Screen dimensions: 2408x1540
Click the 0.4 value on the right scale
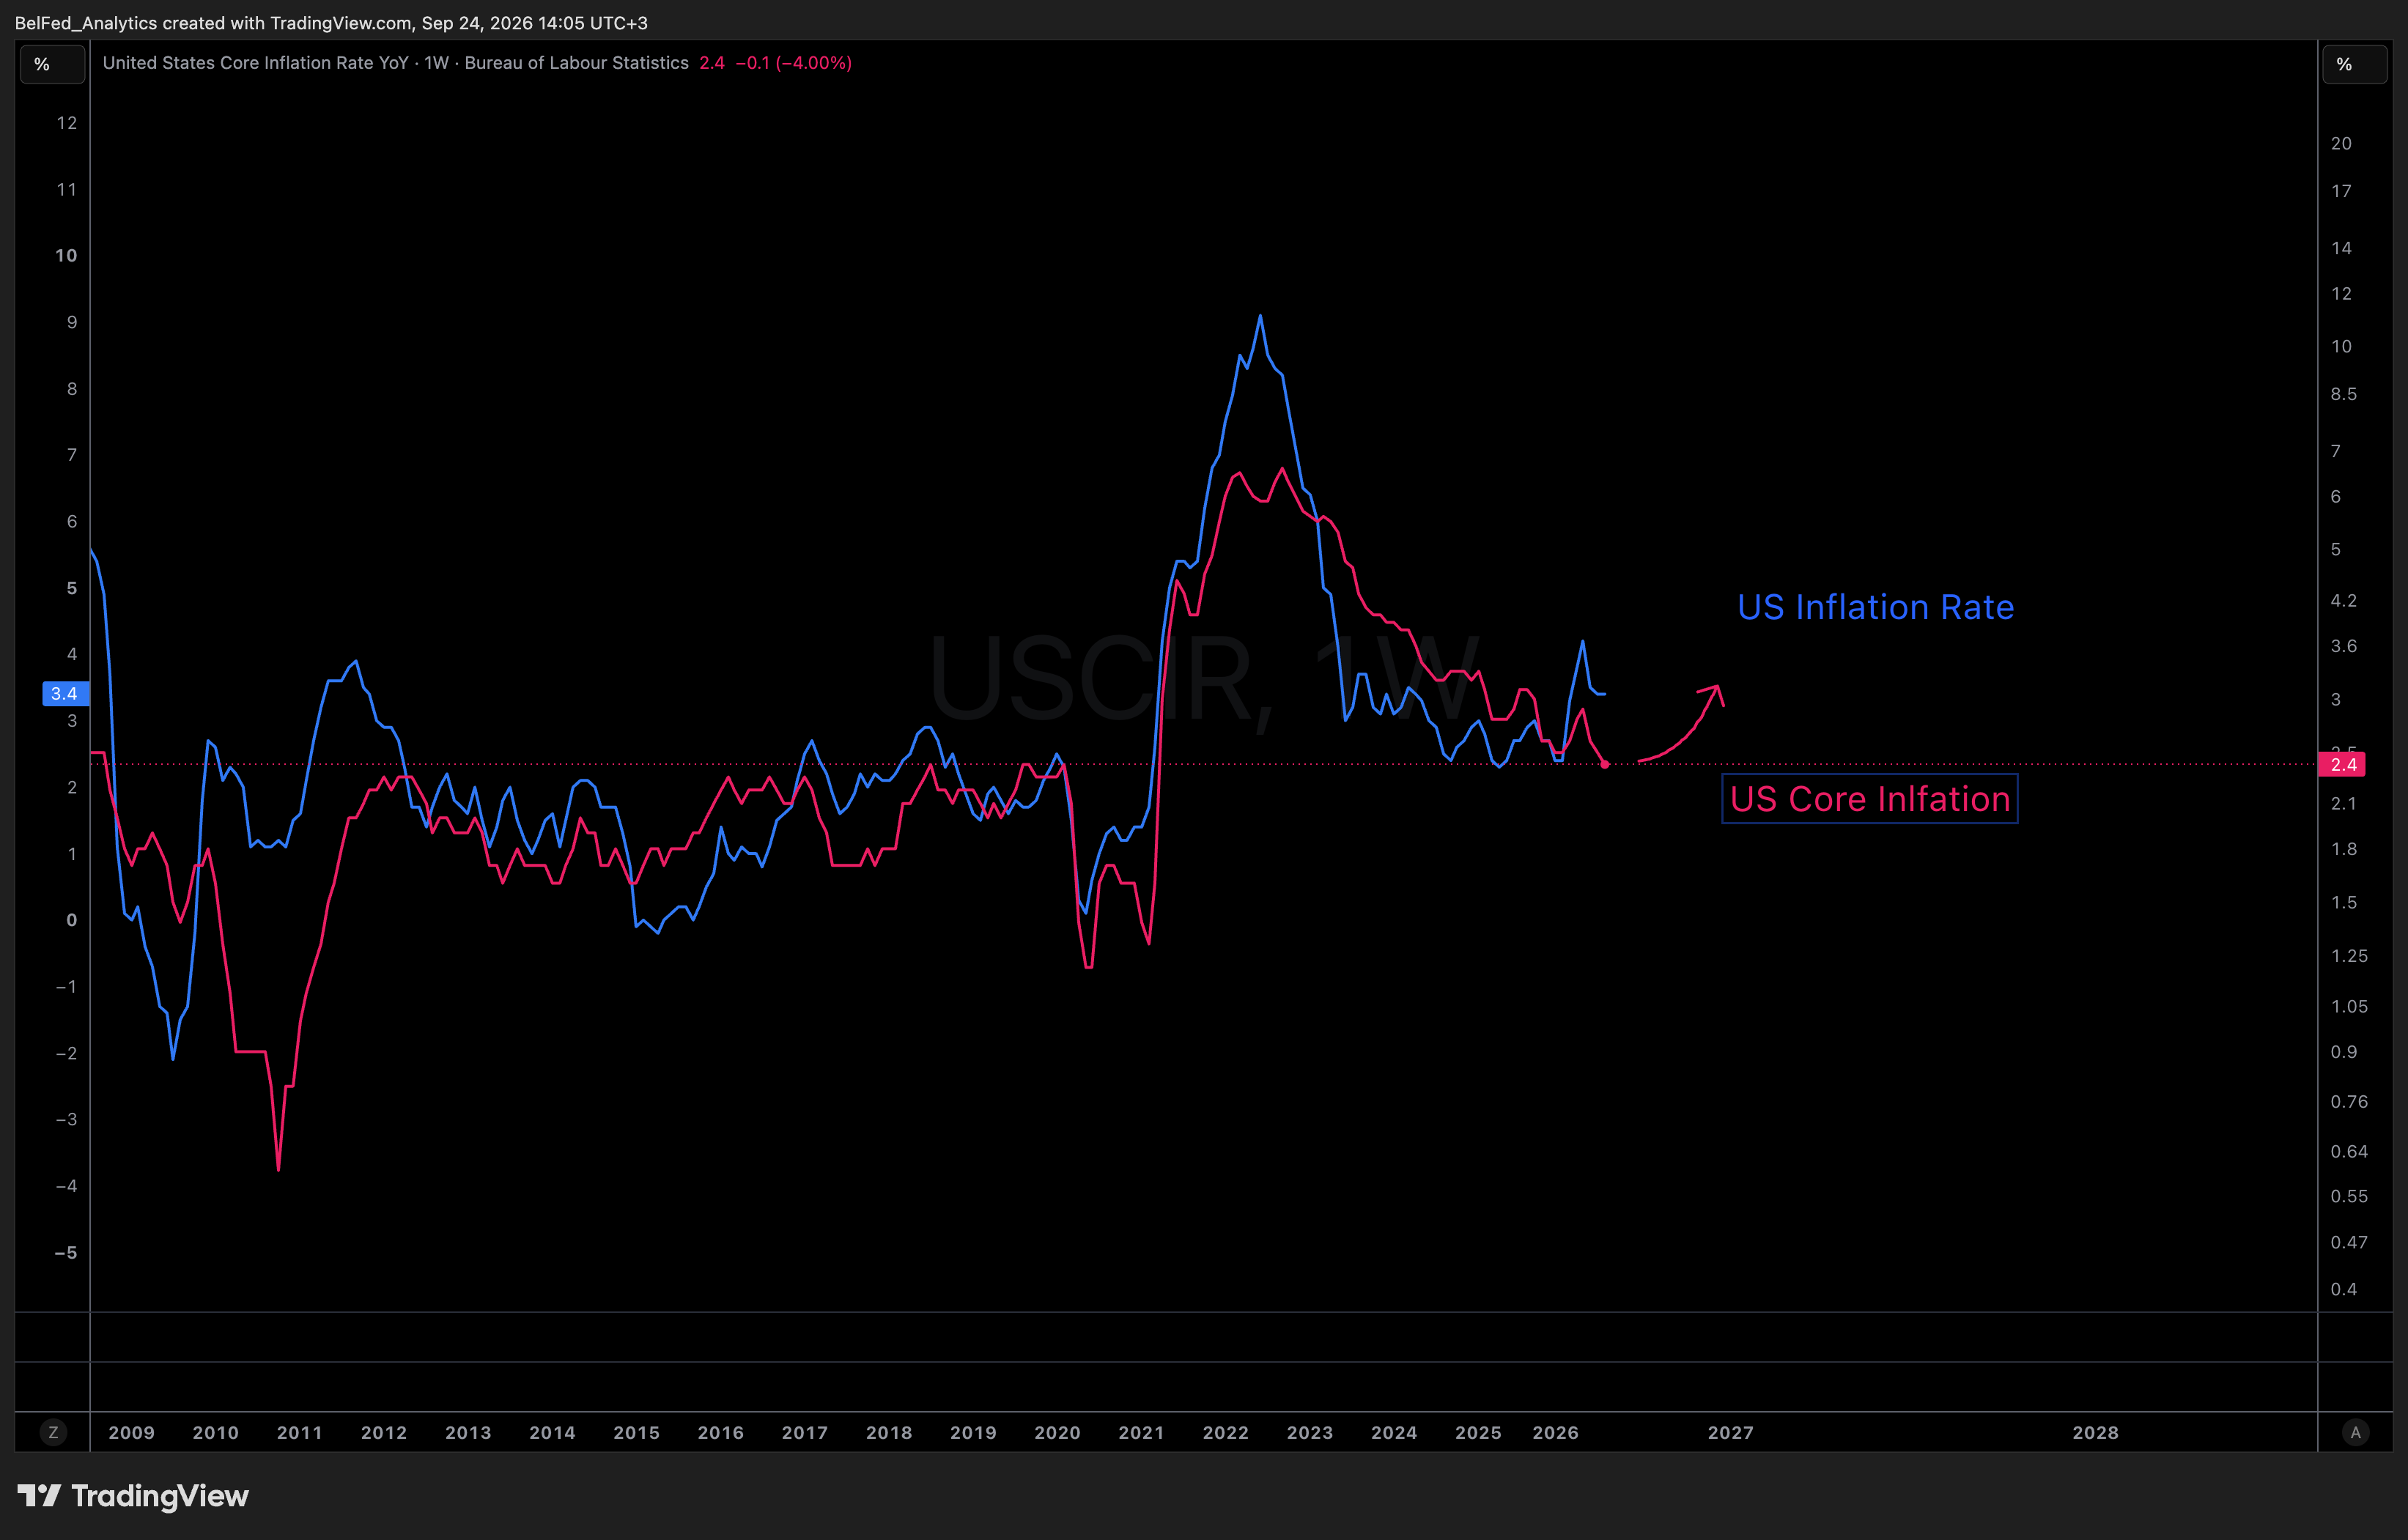(x=2343, y=1289)
